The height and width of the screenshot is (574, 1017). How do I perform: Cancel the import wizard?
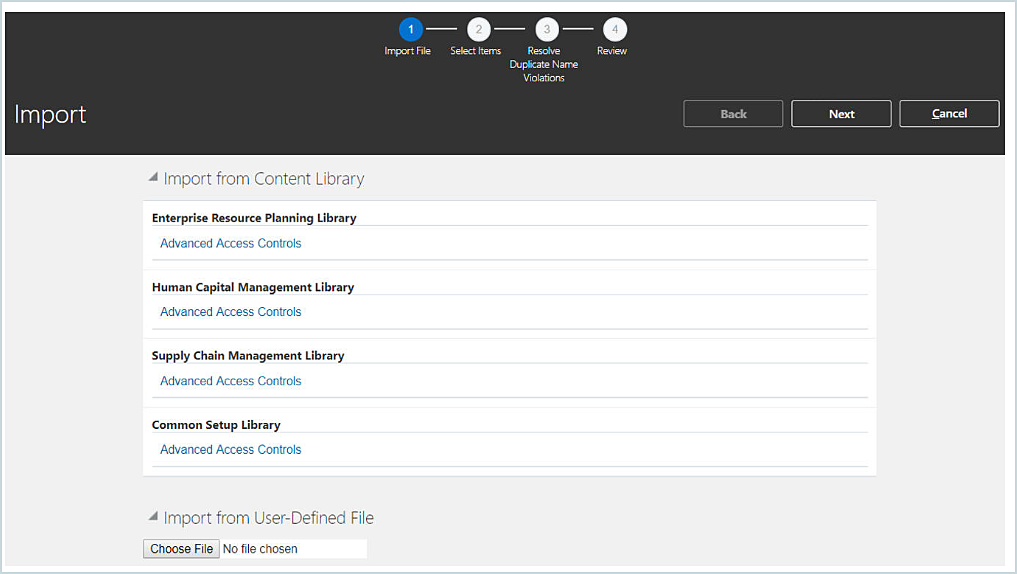[x=948, y=114]
